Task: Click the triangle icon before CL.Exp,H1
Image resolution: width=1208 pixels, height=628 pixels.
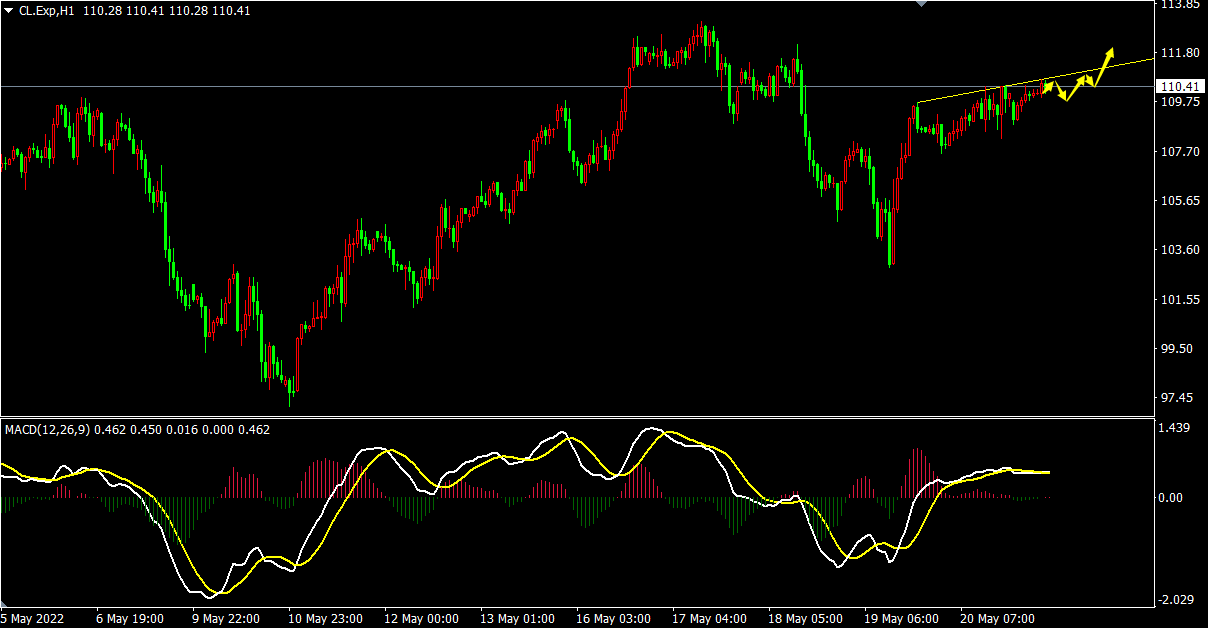Action: [x=8, y=10]
